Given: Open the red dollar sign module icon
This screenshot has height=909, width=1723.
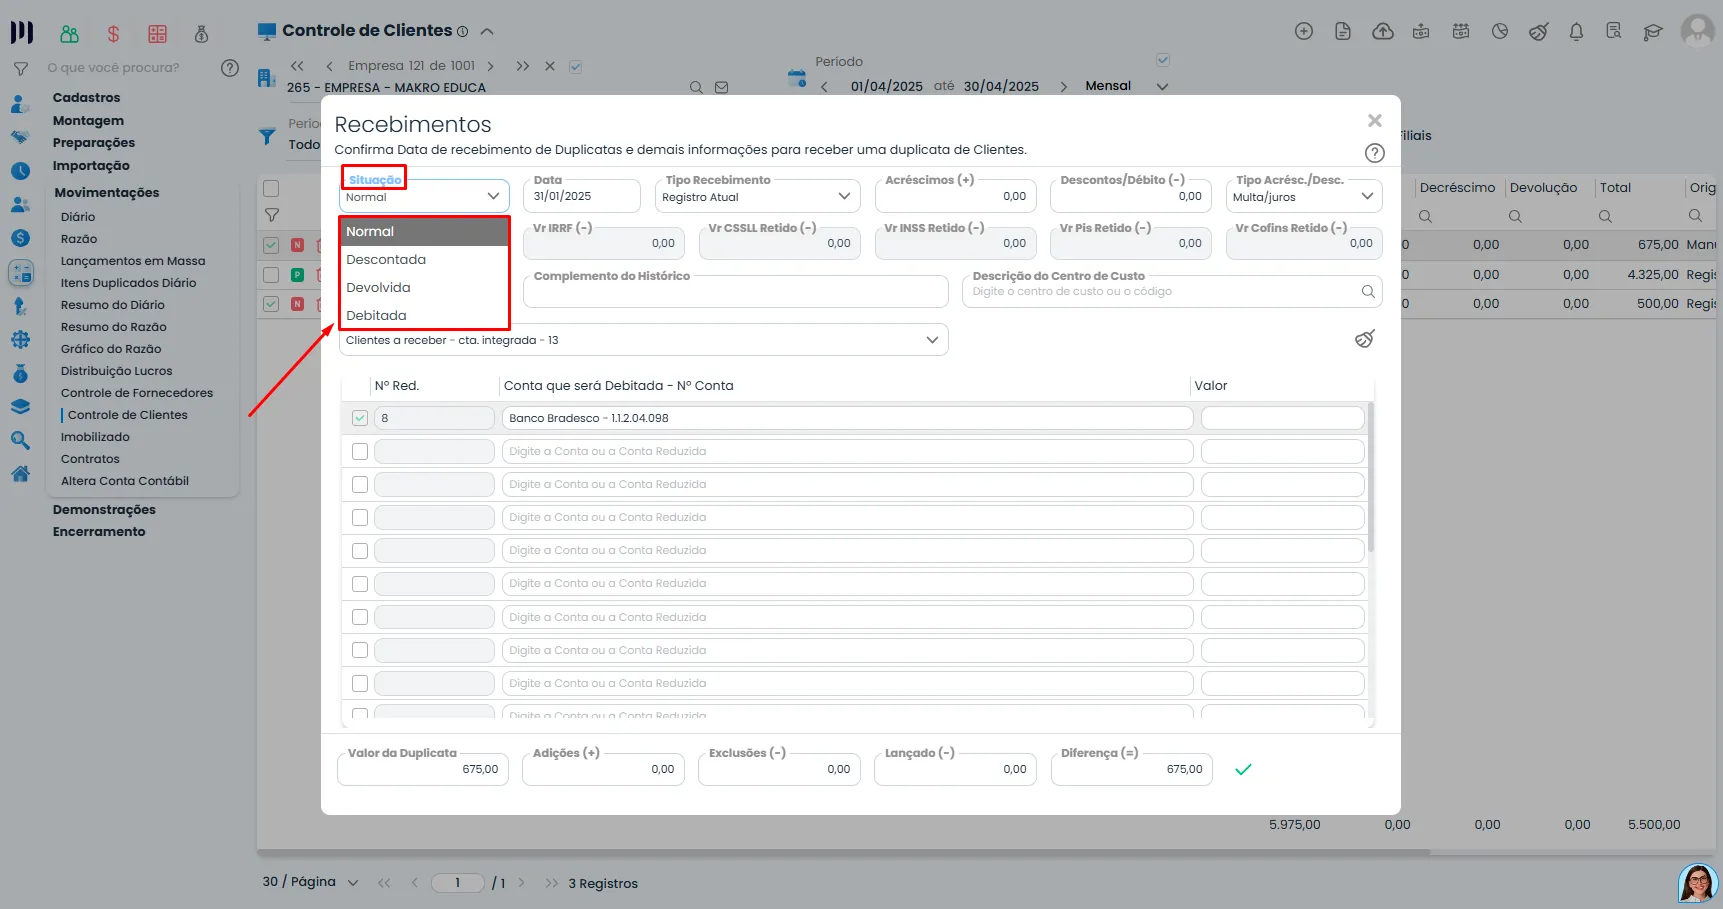Looking at the screenshot, I should (113, 34).
